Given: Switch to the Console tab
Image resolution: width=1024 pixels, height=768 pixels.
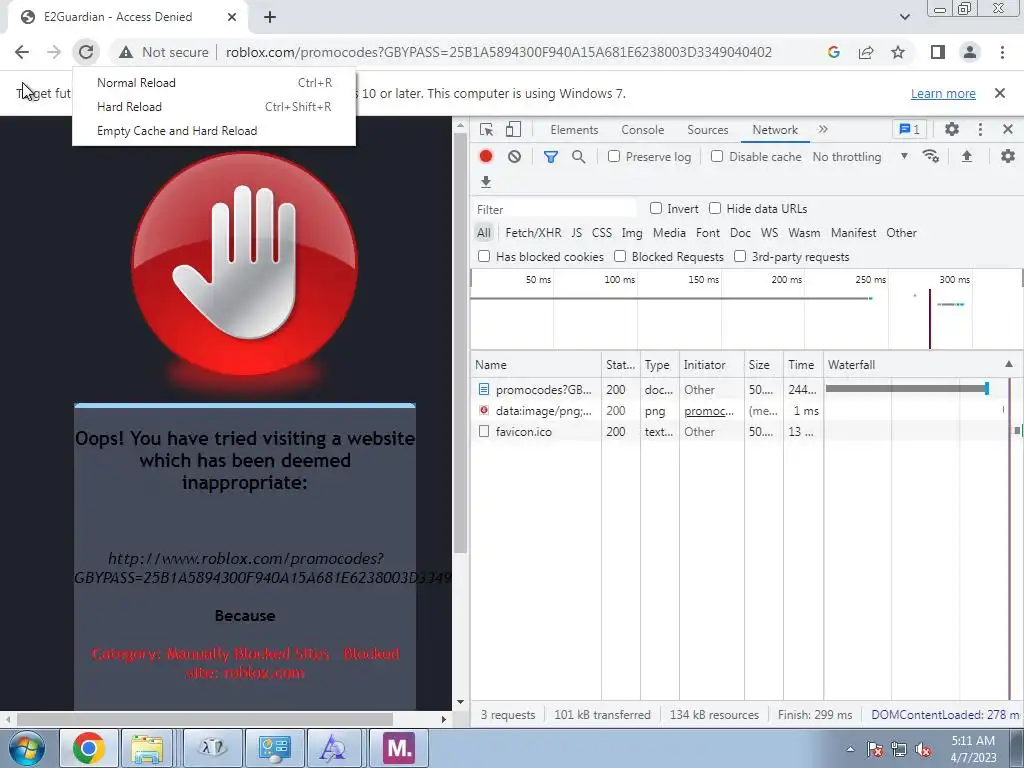Looking at the screenshot, I should pyautogui.click(x=643, y=130).
